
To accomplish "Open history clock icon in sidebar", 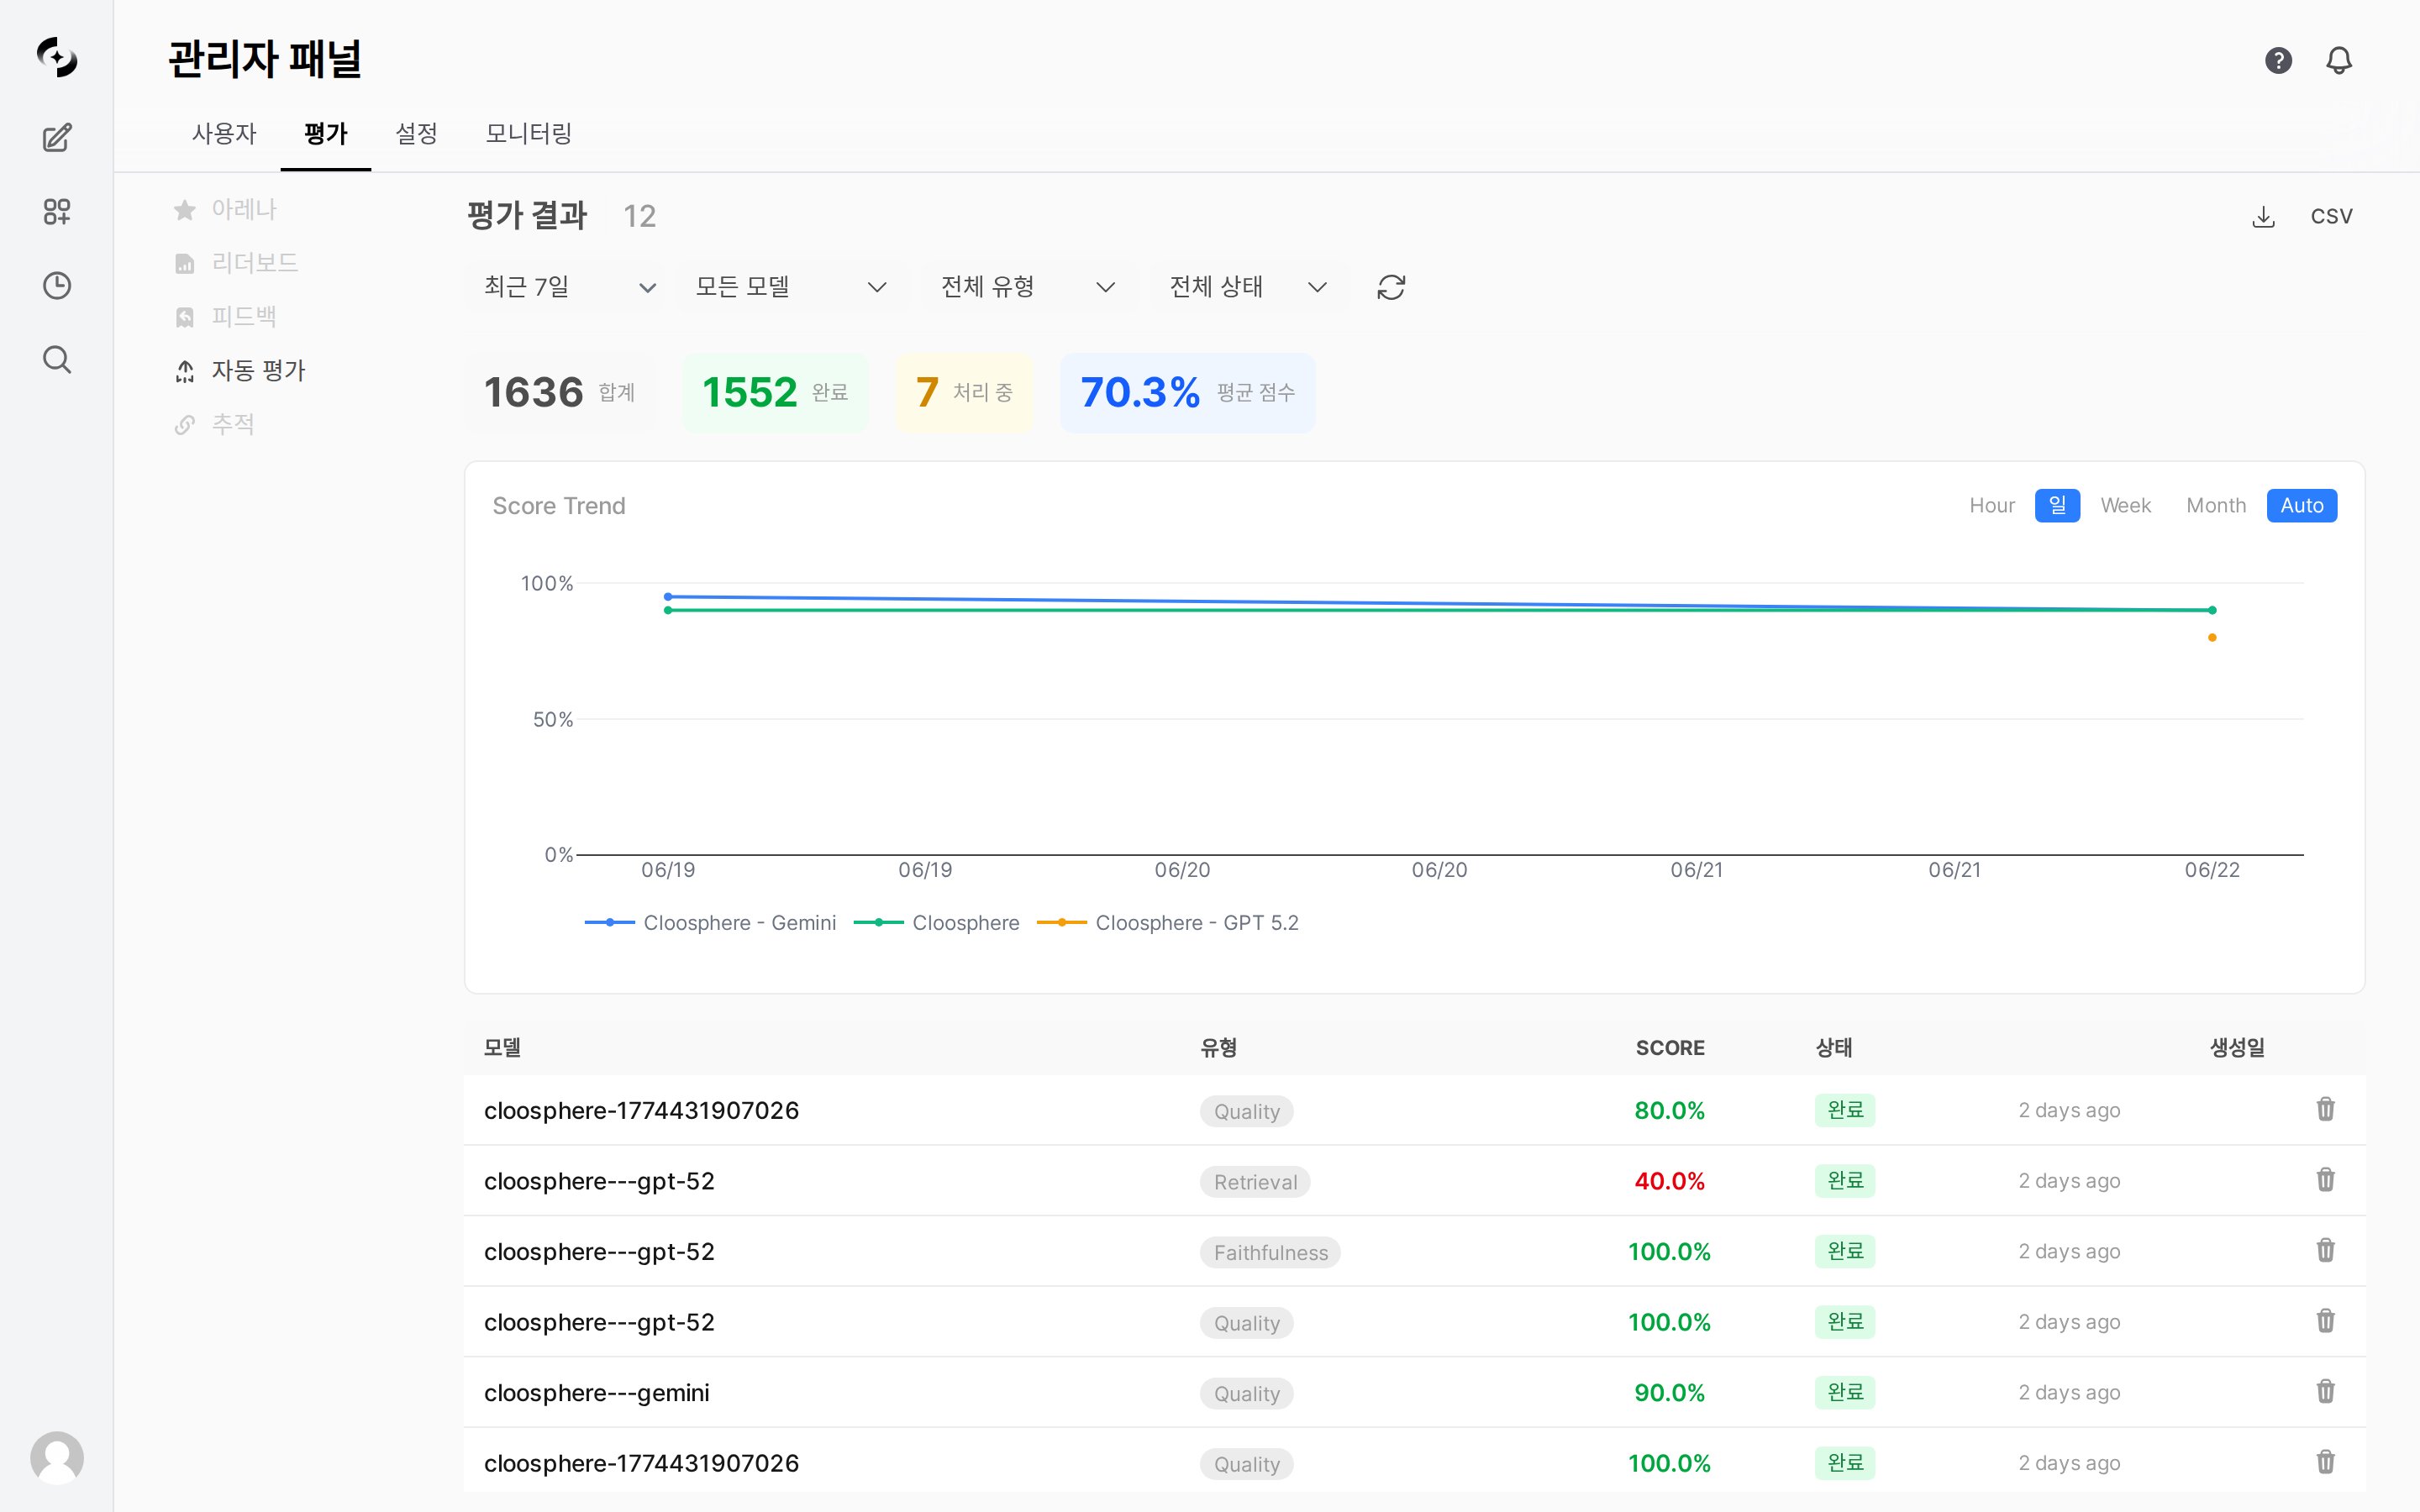I will point(57,285).
